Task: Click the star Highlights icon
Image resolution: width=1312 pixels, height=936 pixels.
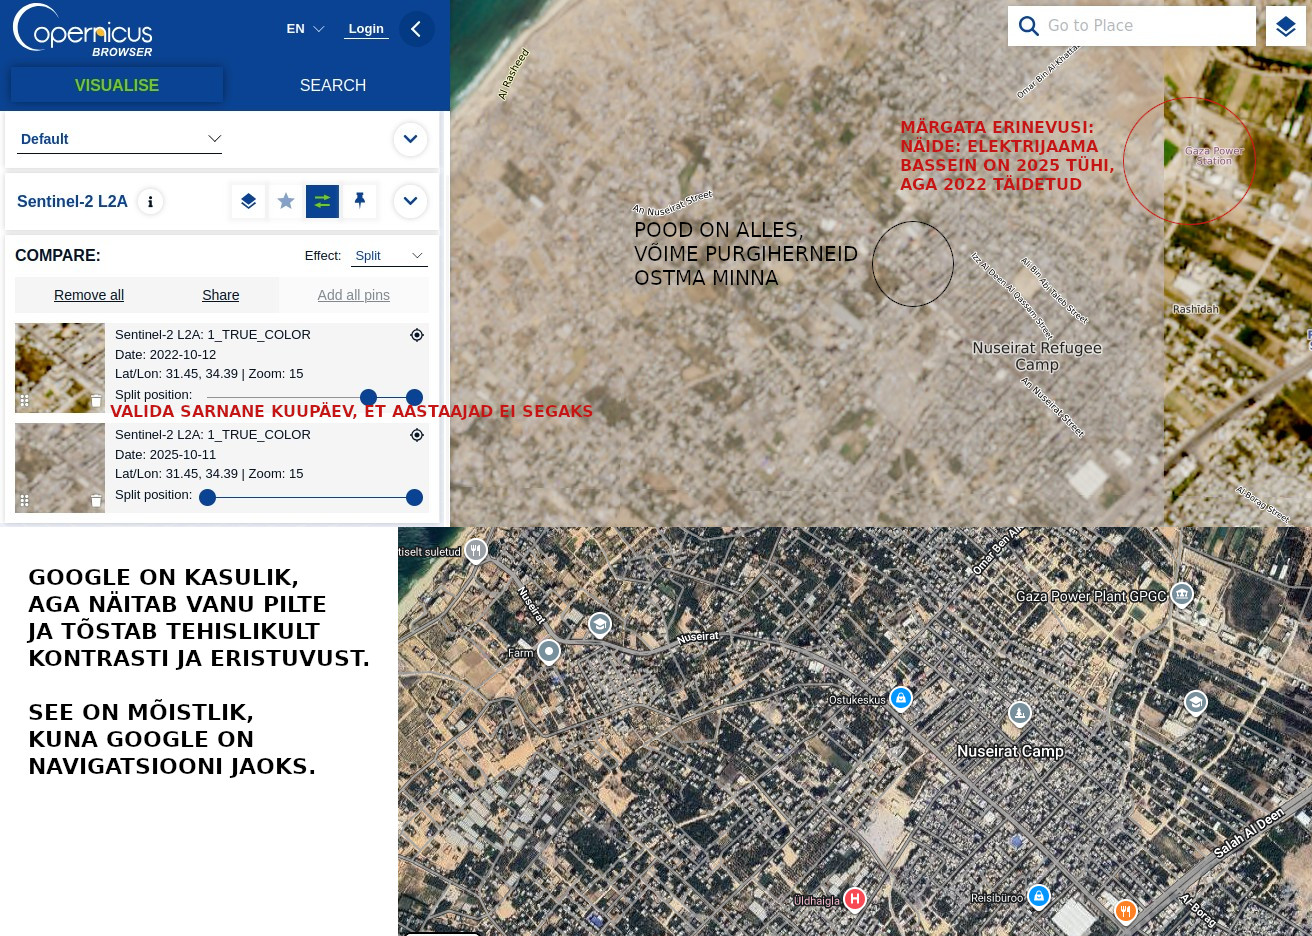Action: point(286,202)
